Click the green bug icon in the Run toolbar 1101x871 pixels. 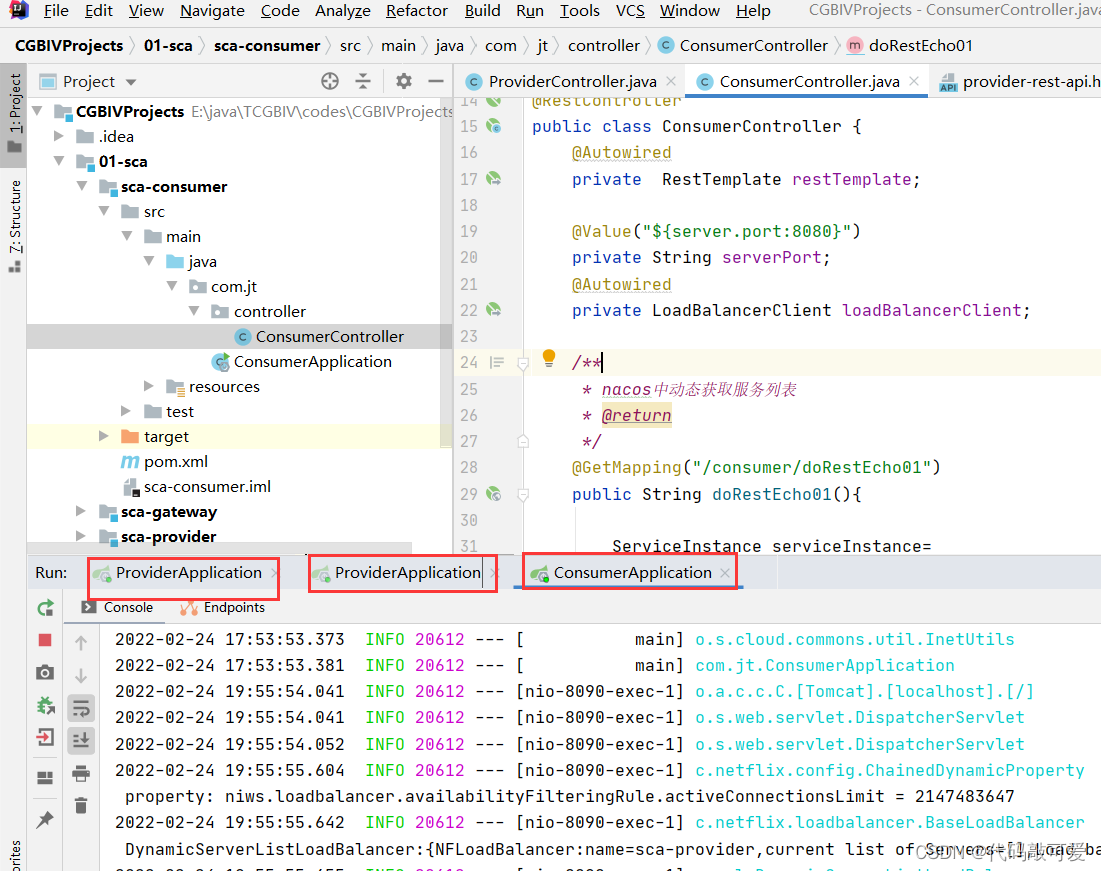point(45,705)
